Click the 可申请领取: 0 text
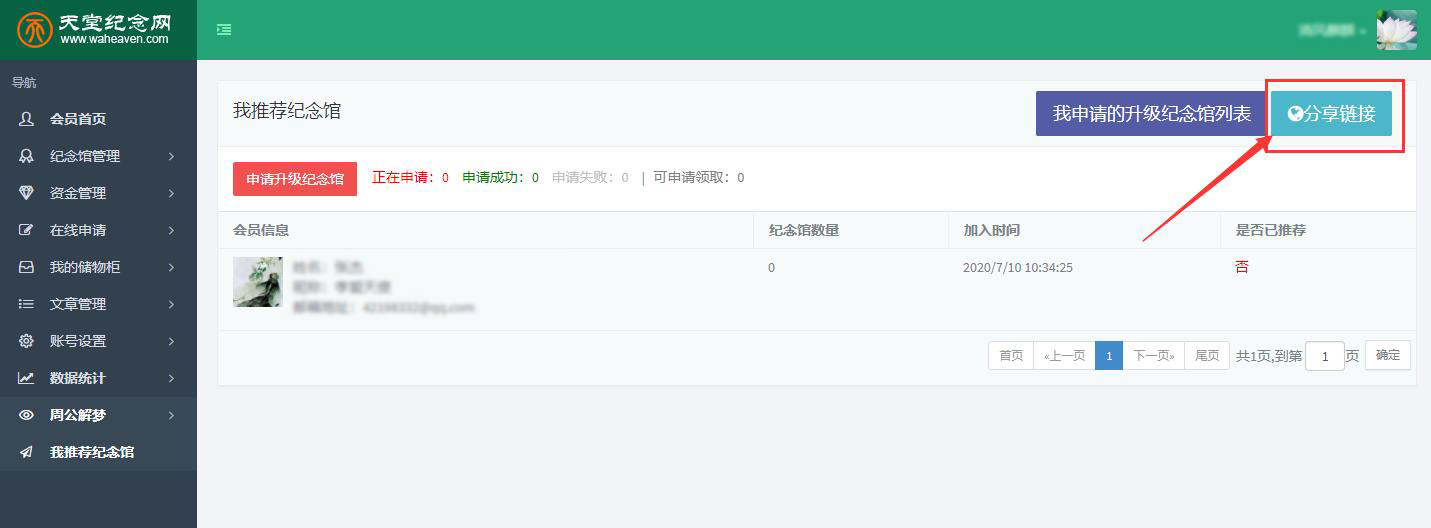The height and width of the screenshot is (528, 1431). (699, 178)
